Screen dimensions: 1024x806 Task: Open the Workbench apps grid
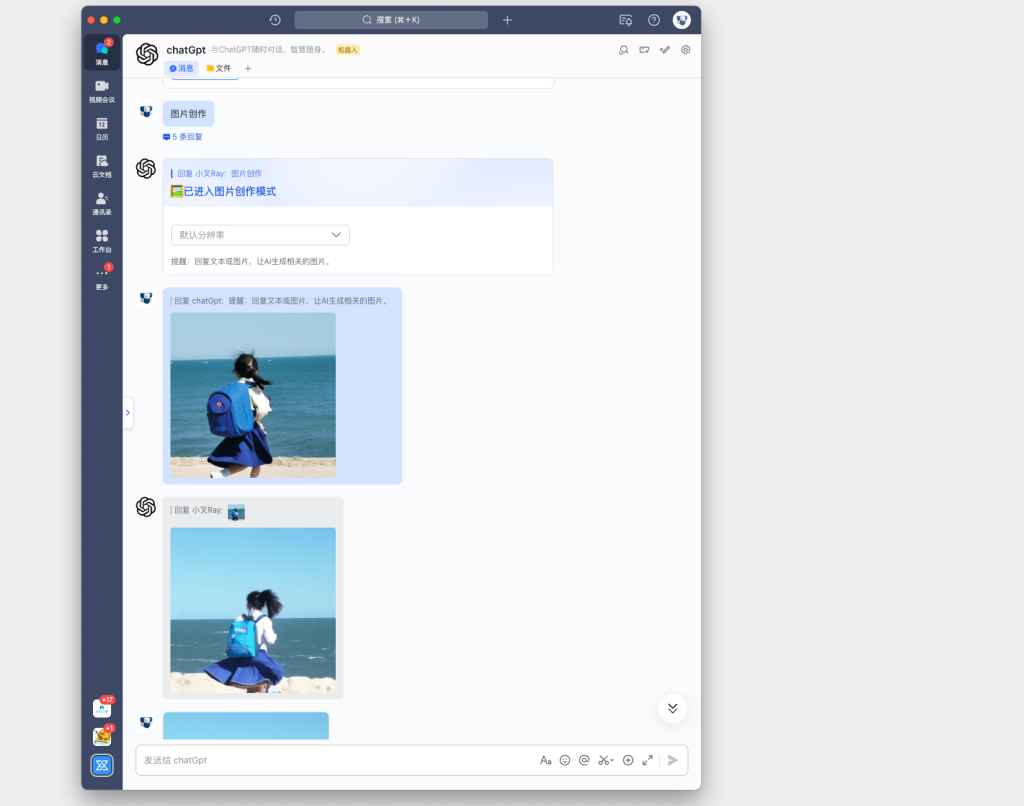point(102,240)
